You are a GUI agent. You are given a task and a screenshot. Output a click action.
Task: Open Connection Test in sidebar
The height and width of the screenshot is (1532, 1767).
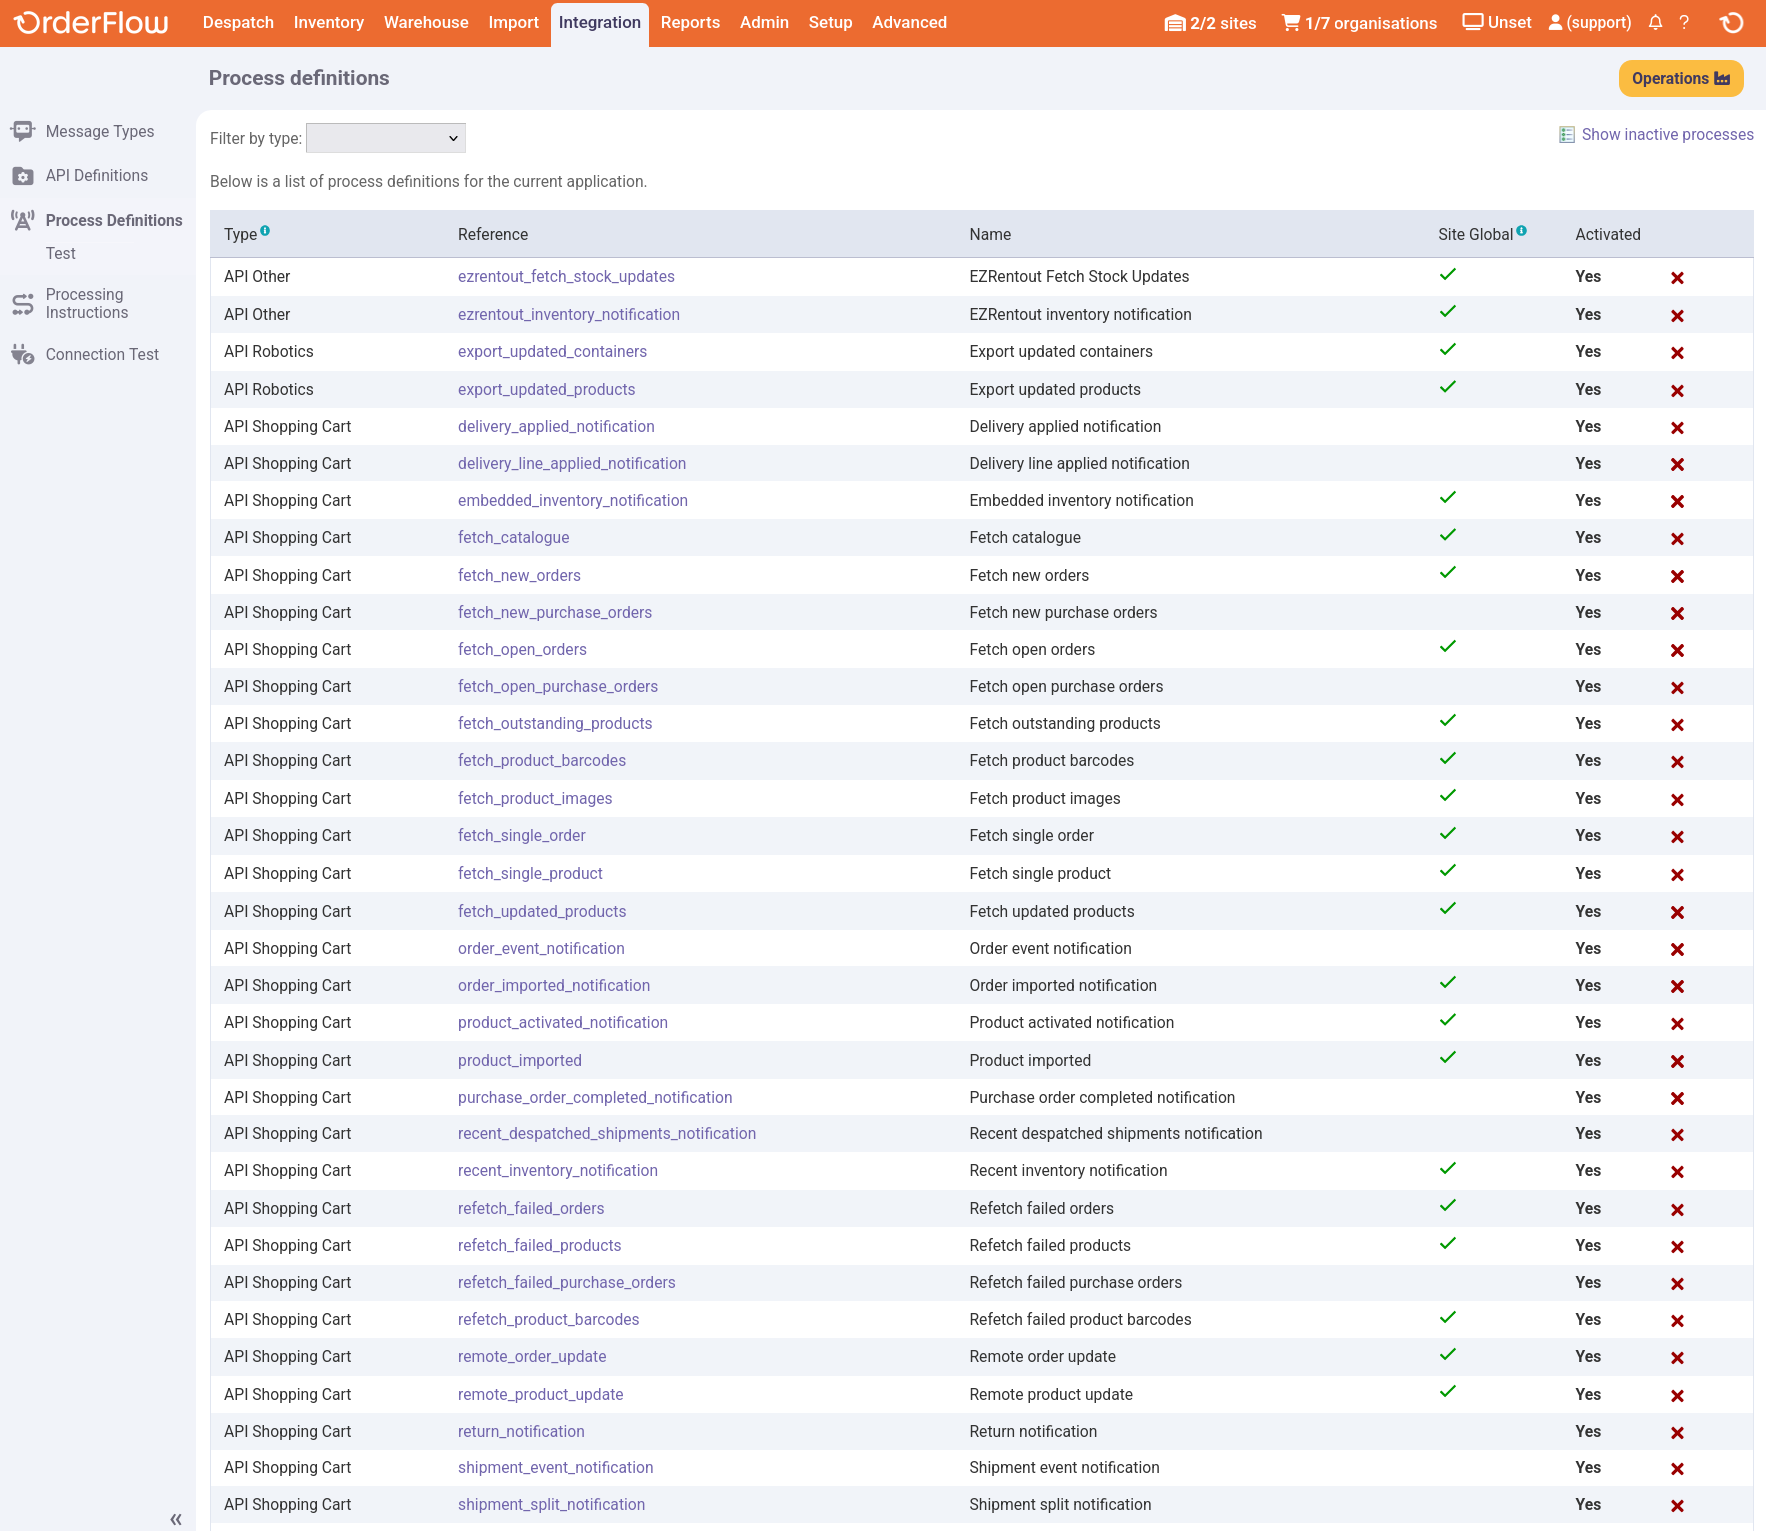click(102, 355)
